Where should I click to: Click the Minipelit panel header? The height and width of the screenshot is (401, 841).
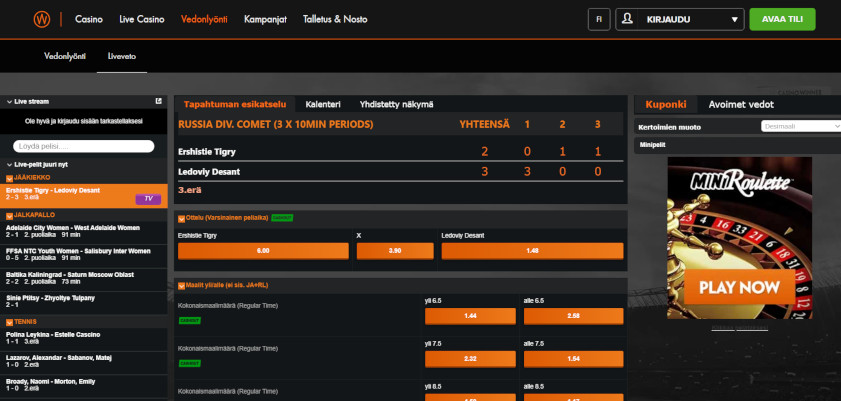(737, 145)
